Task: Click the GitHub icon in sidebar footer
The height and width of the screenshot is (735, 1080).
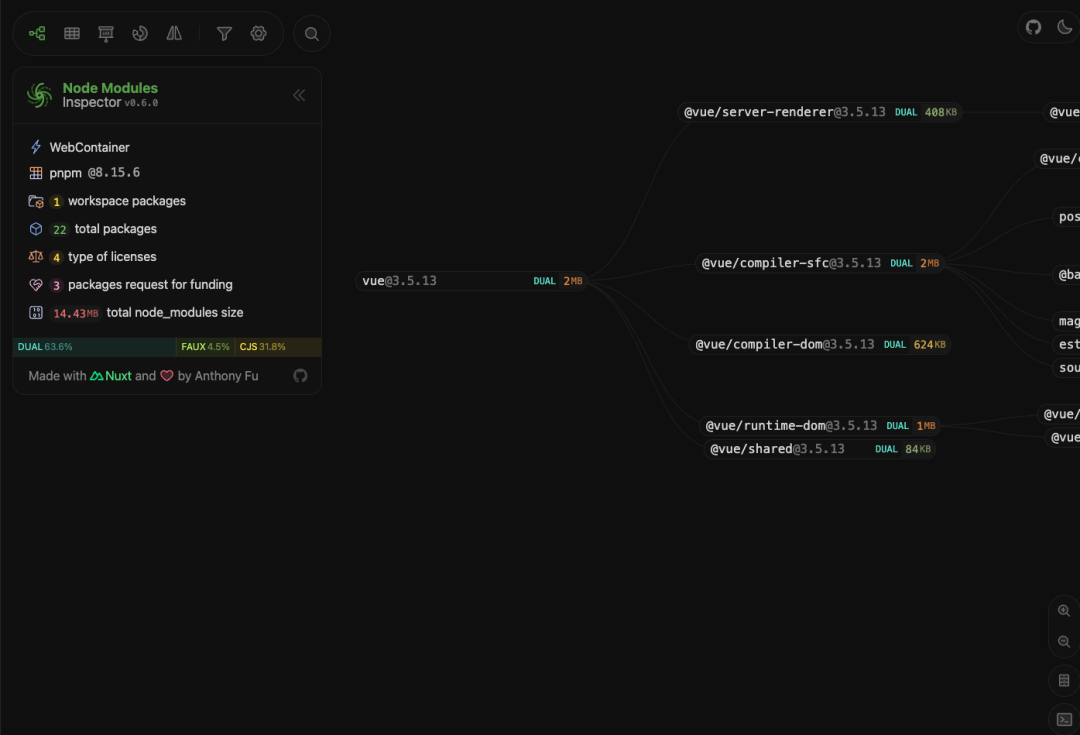Action: click(x=300, y=375)
